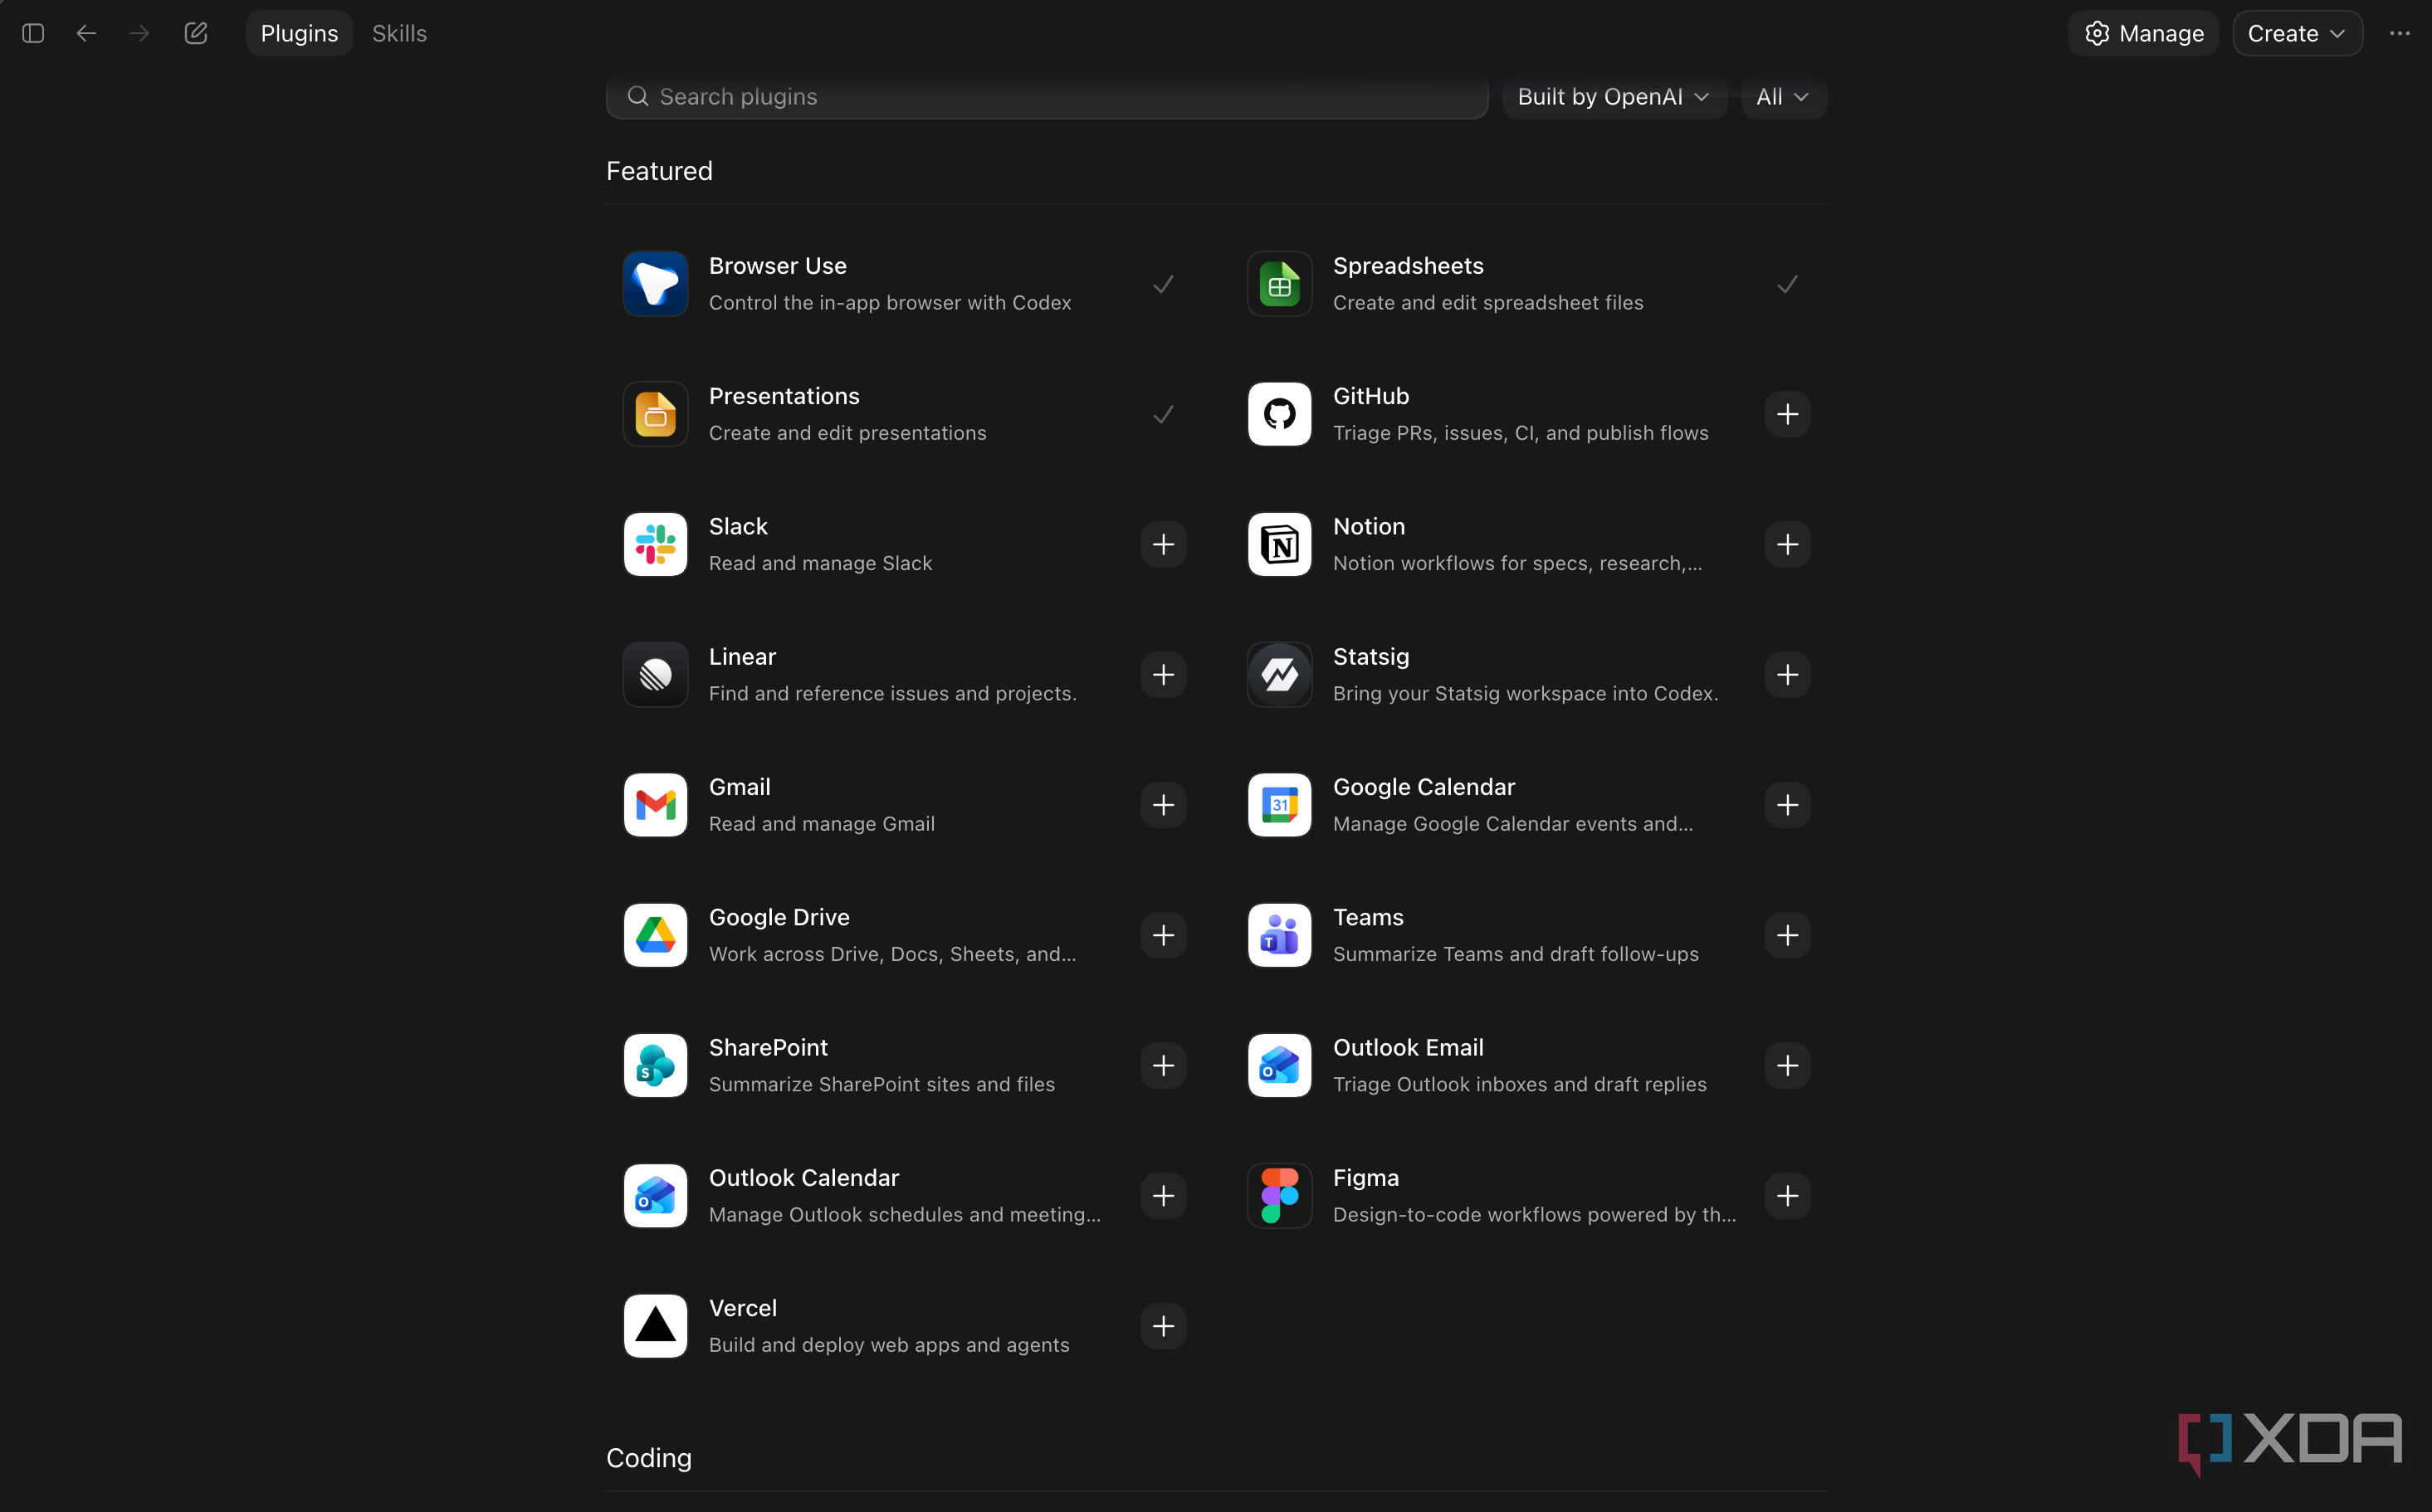This screenshot has height=1512, width=2432.
Task: Add the Linear plugin
Action: tap(1163, 675)
